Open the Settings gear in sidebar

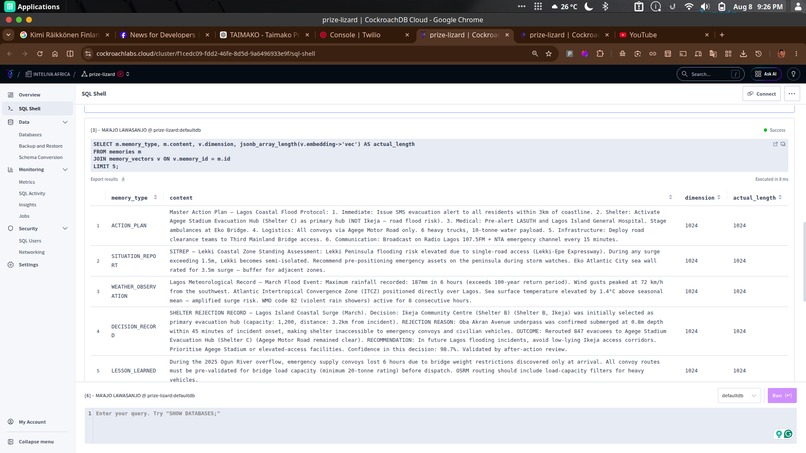[x=11, y=264]
